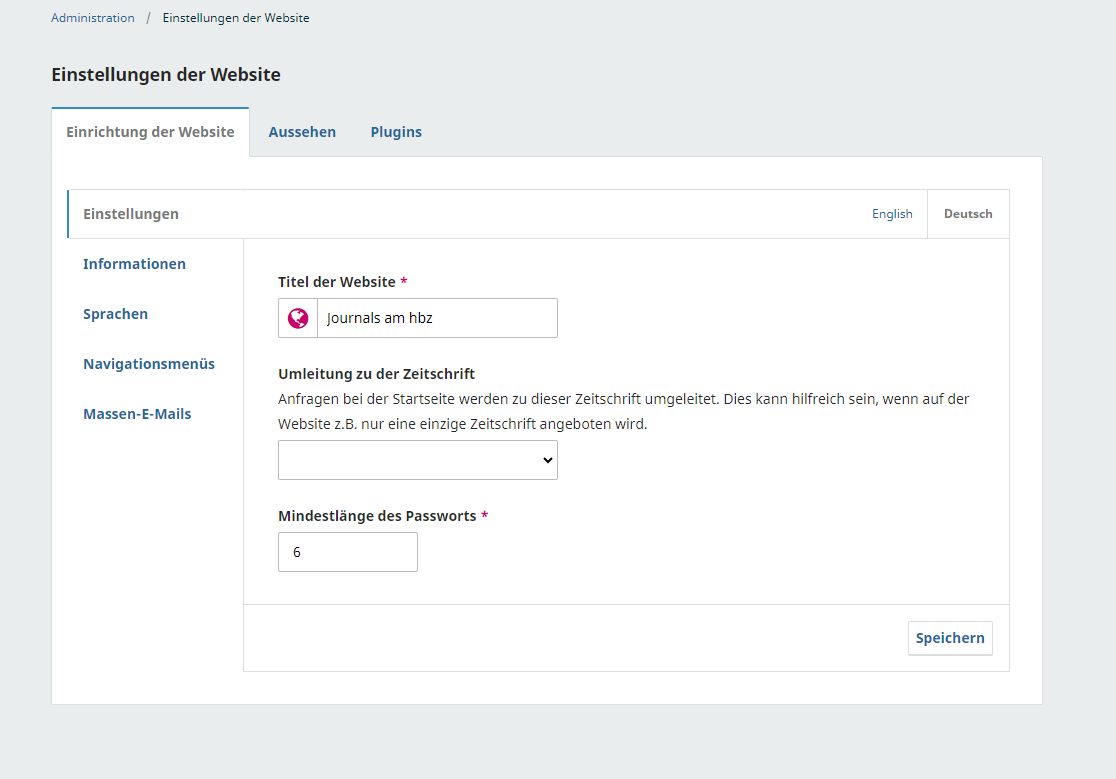Screen dimensions: 1116x779
Task: Go to Administration via breadcrumb link
Action: click(x=93, y=18)
